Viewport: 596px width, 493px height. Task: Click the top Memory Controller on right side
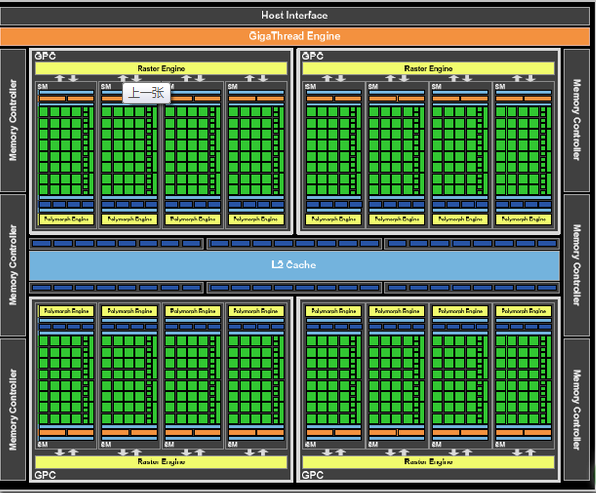(577, 120)
